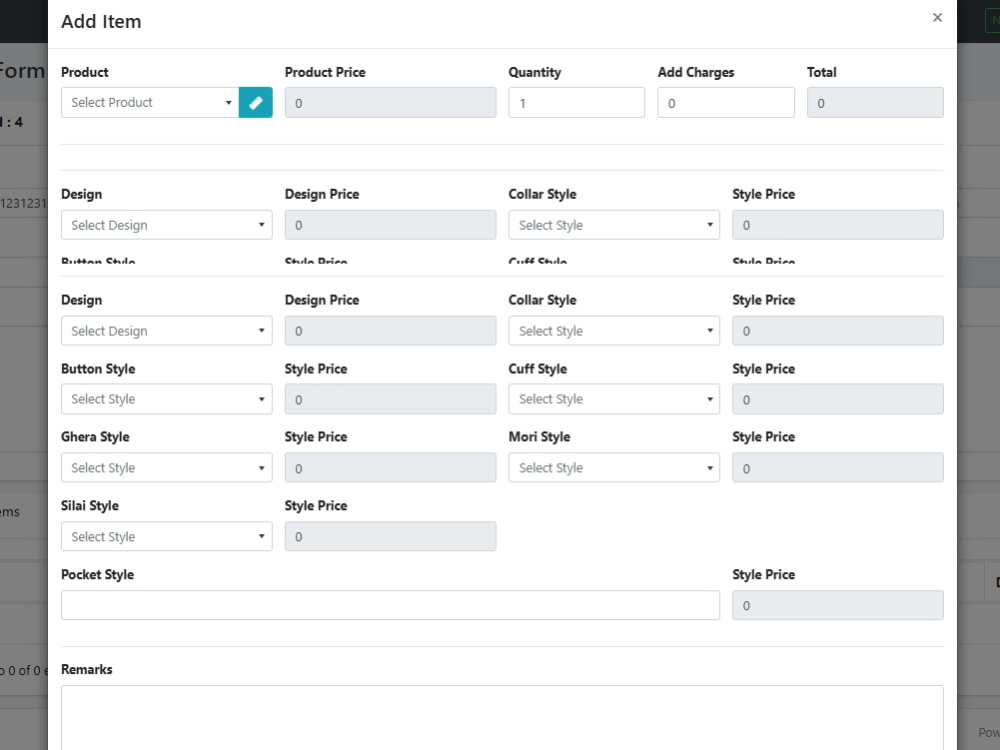Open the Button Style dropdown
This screenshot has width=1000, height=750.
(166, 399)
